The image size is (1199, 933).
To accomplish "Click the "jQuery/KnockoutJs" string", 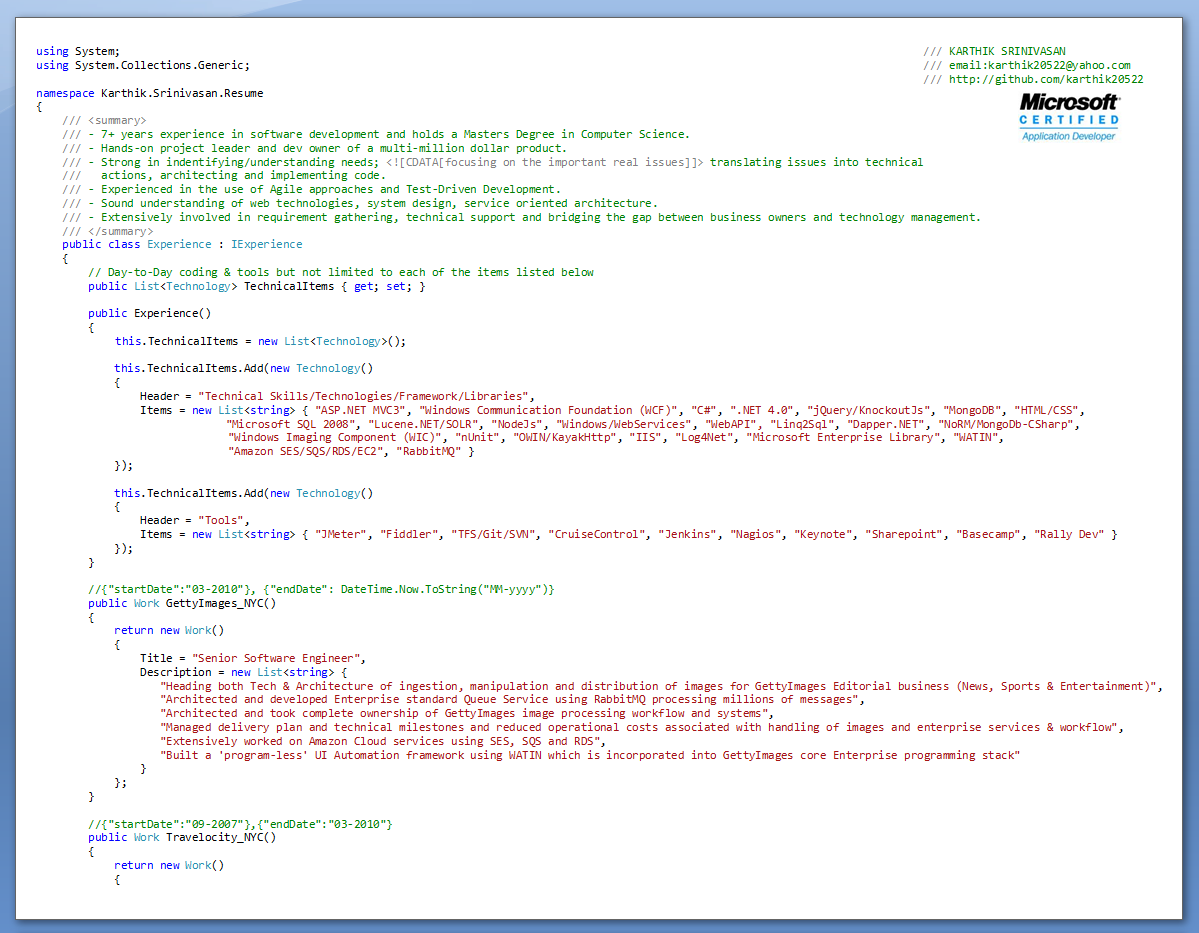I will [x=868, y=410].
